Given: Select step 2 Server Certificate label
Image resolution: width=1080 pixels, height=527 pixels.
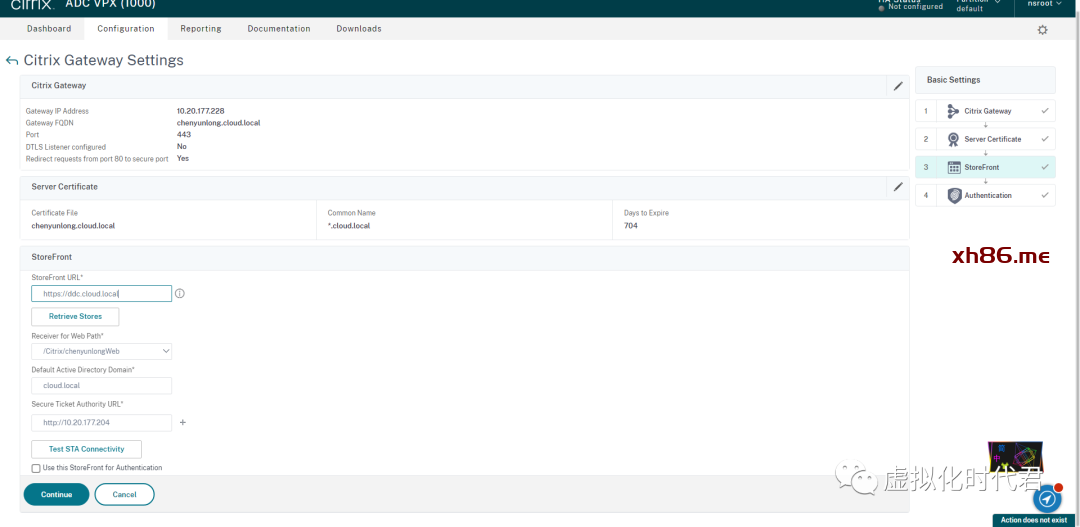Looking at the screenshot, I should coord(993,139).
